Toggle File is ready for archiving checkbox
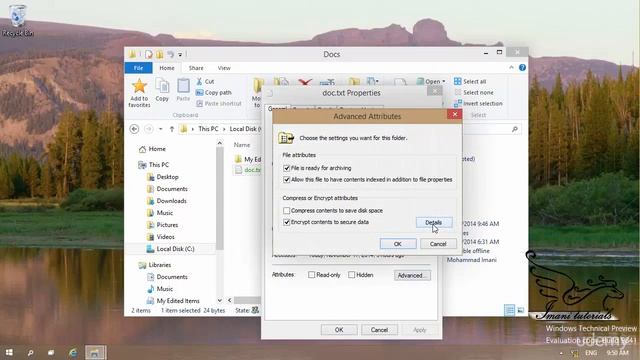Image resolution: width=640 pixels, height=360 pixels. 287,168
